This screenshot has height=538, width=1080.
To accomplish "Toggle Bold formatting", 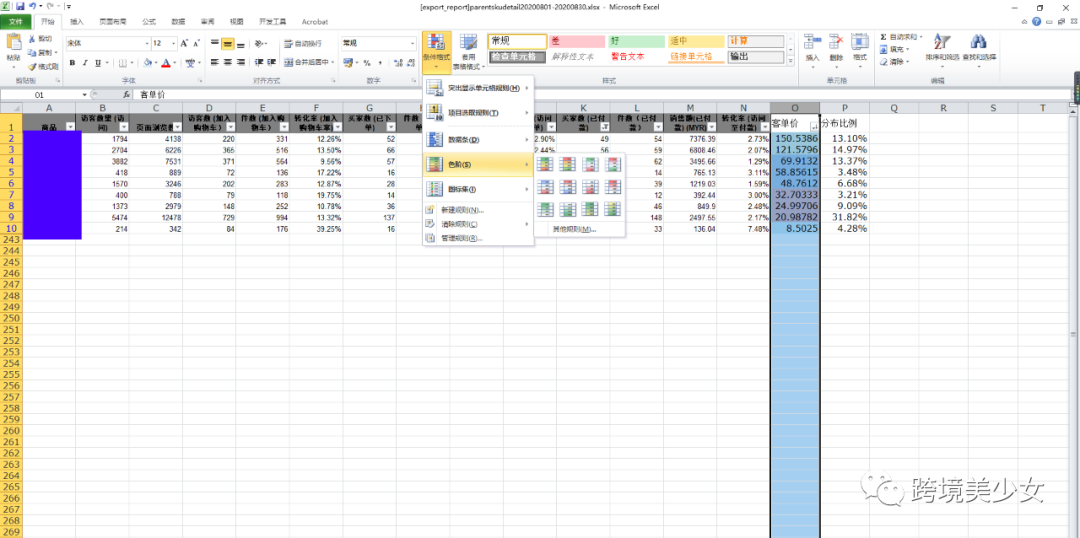I will pyautogui.click(x=71, y=62).
